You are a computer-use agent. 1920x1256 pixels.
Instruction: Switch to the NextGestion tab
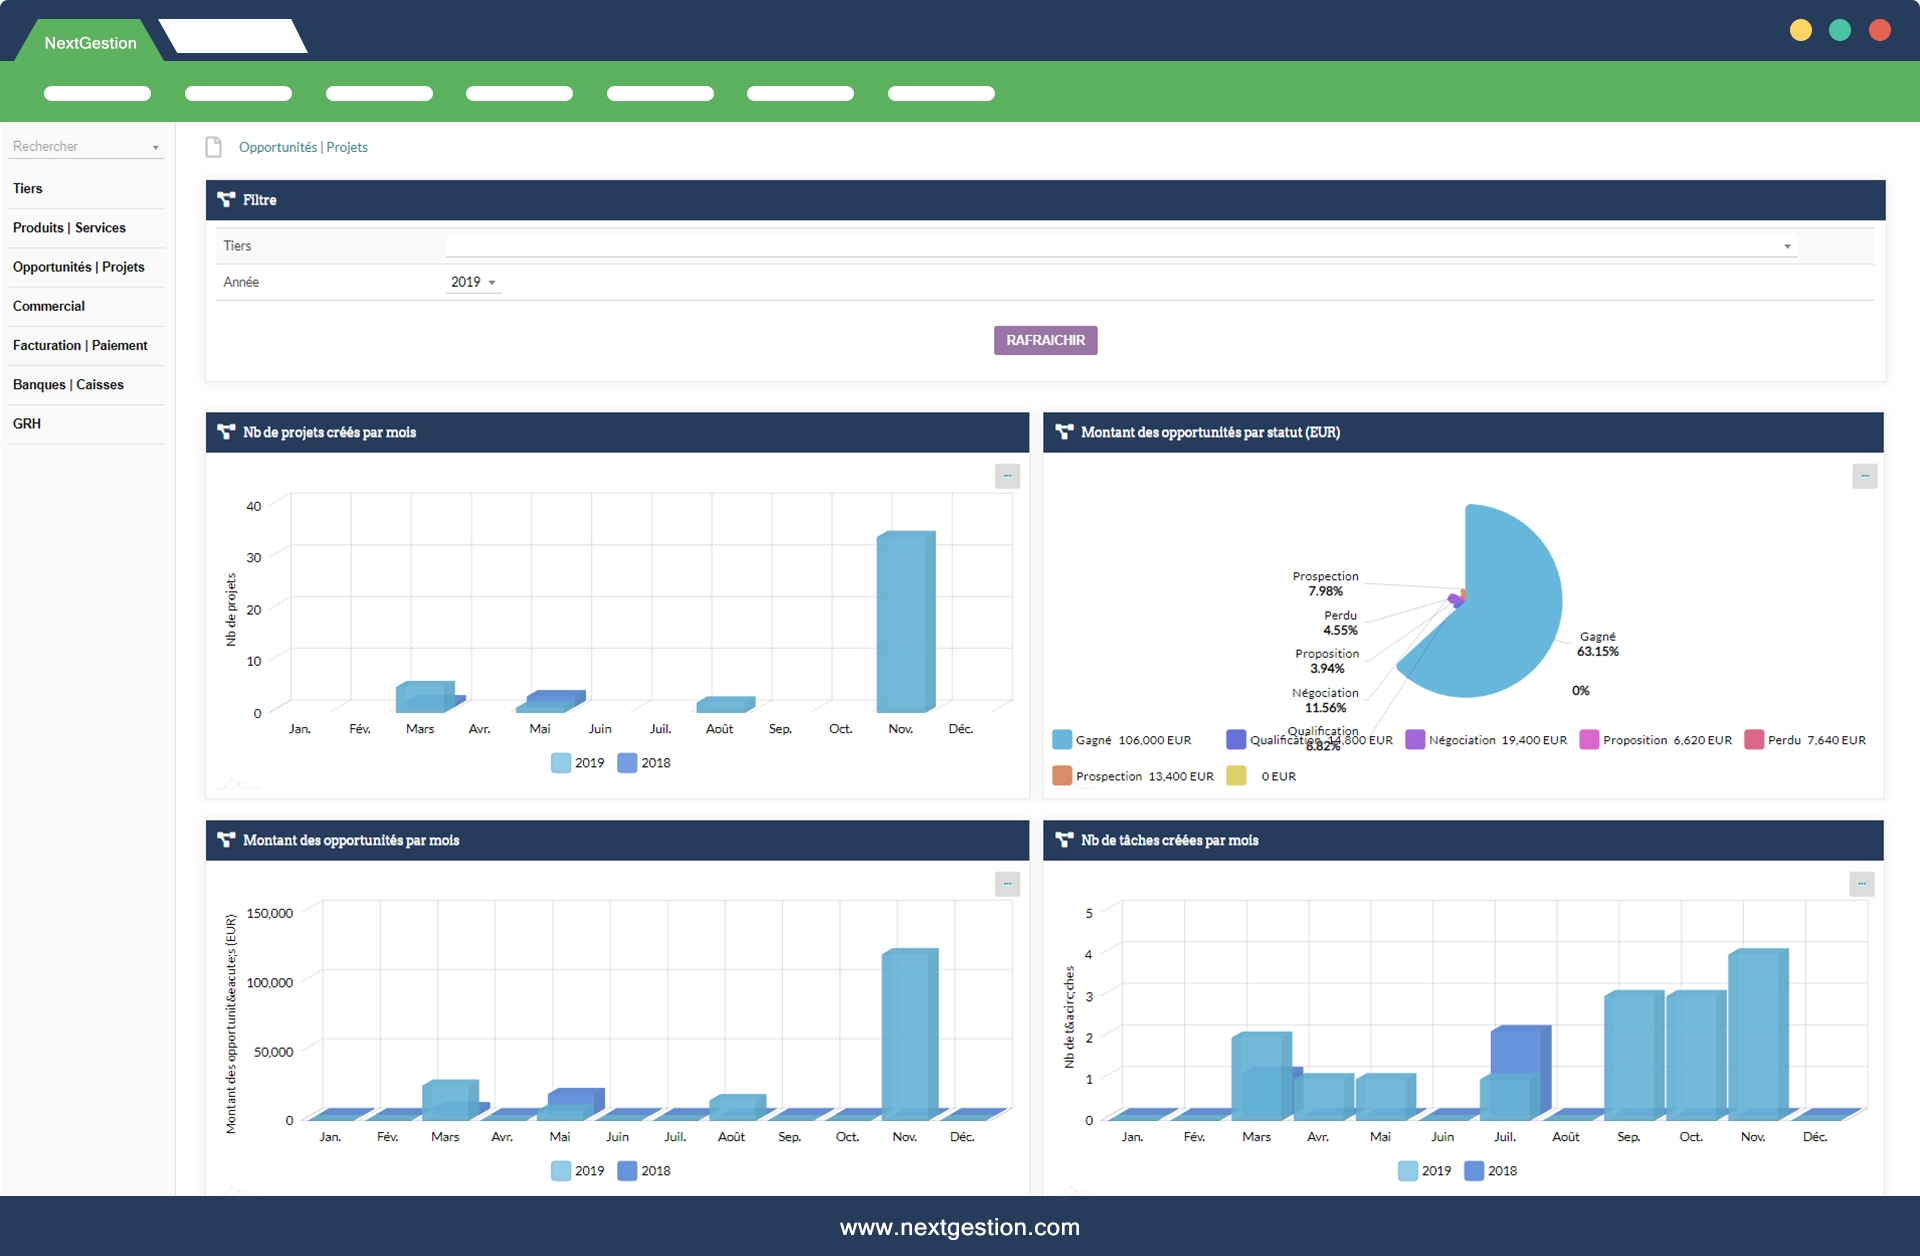pyautogui.click(x=90, y=43)
